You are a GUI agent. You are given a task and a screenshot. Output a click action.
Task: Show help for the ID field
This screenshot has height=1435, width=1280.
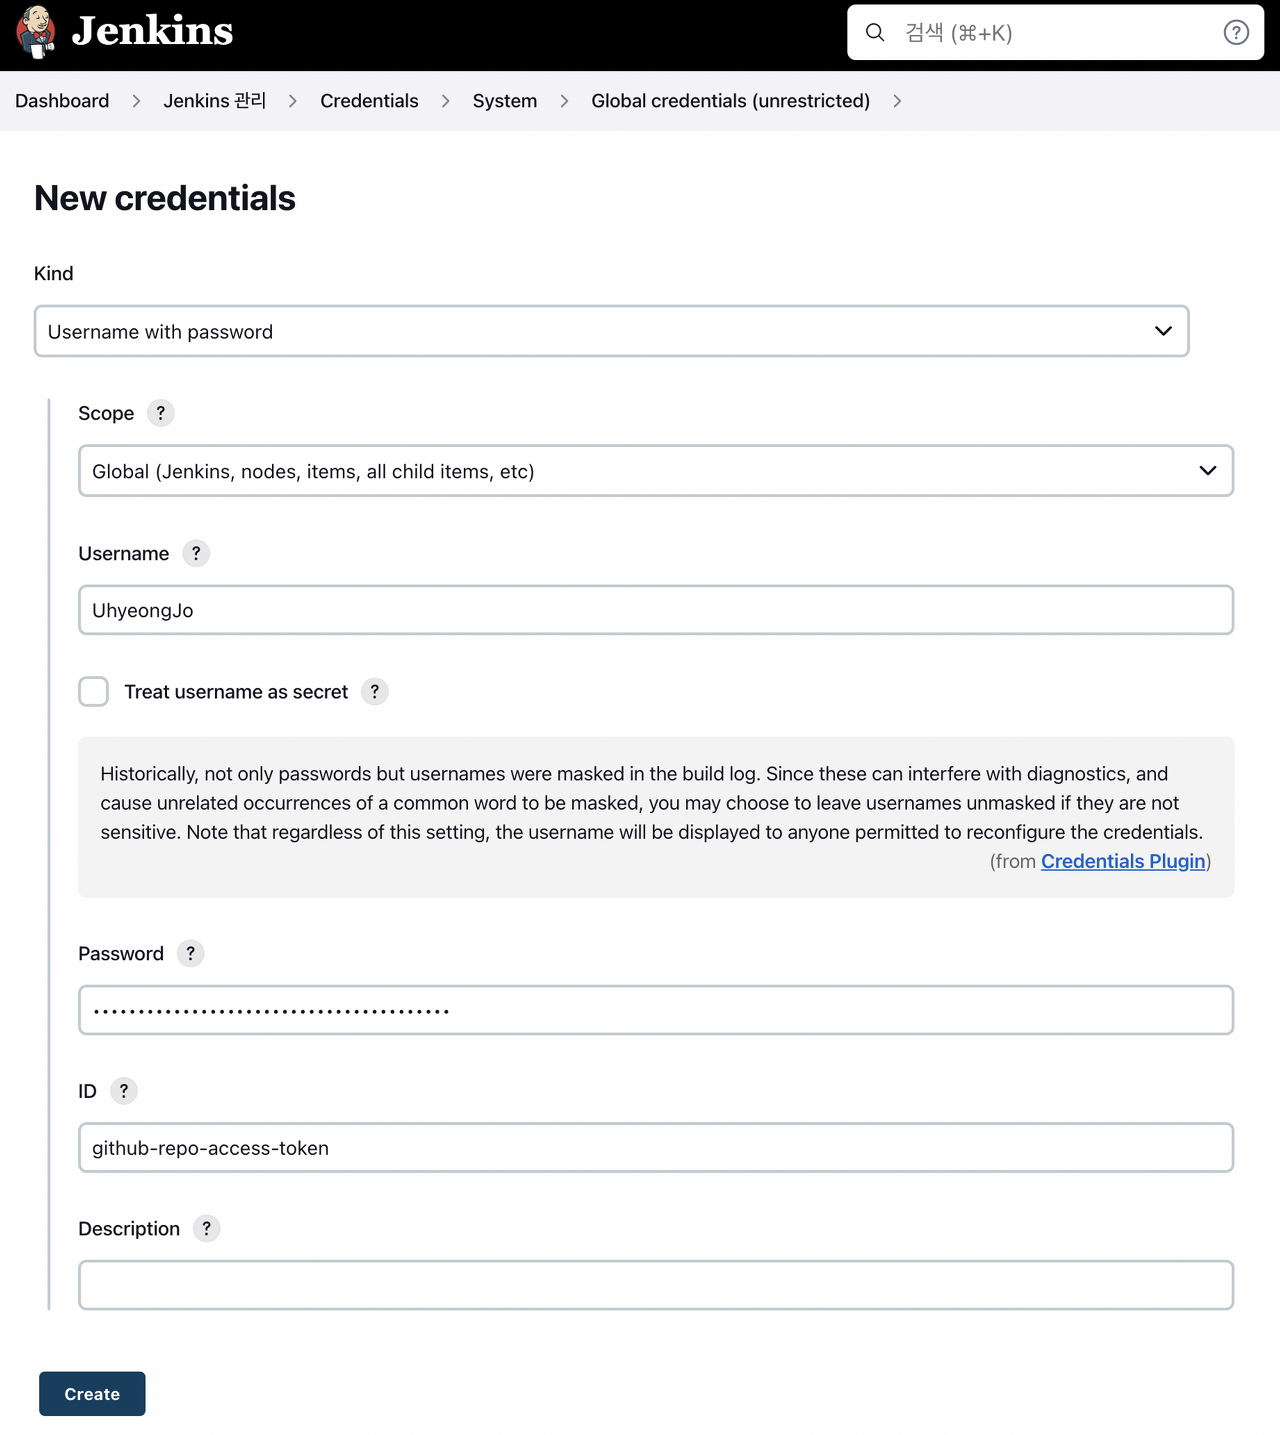click(124, 1091)
